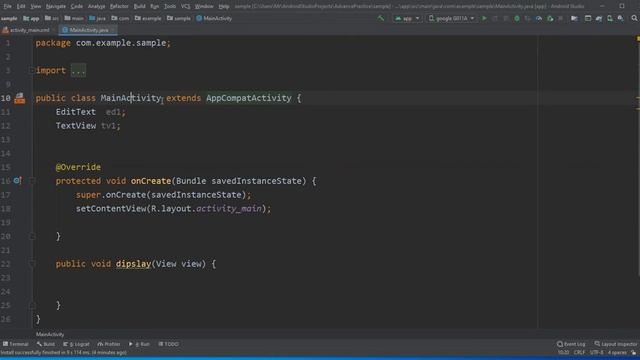Click the activity_main layout reference

229,209
